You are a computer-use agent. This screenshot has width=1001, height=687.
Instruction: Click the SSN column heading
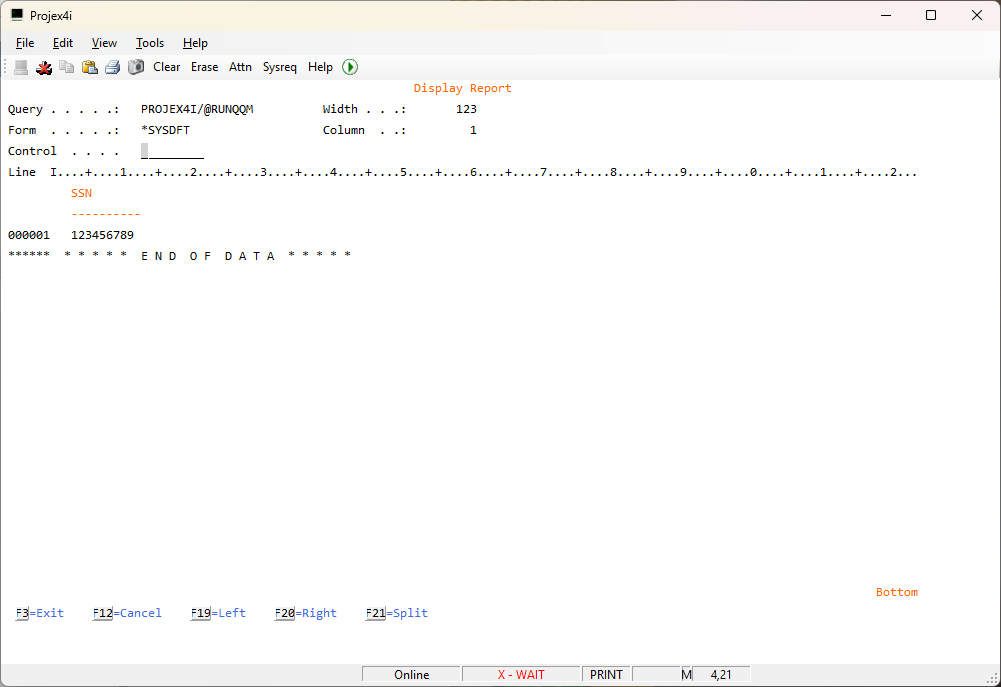coord(81,193)
